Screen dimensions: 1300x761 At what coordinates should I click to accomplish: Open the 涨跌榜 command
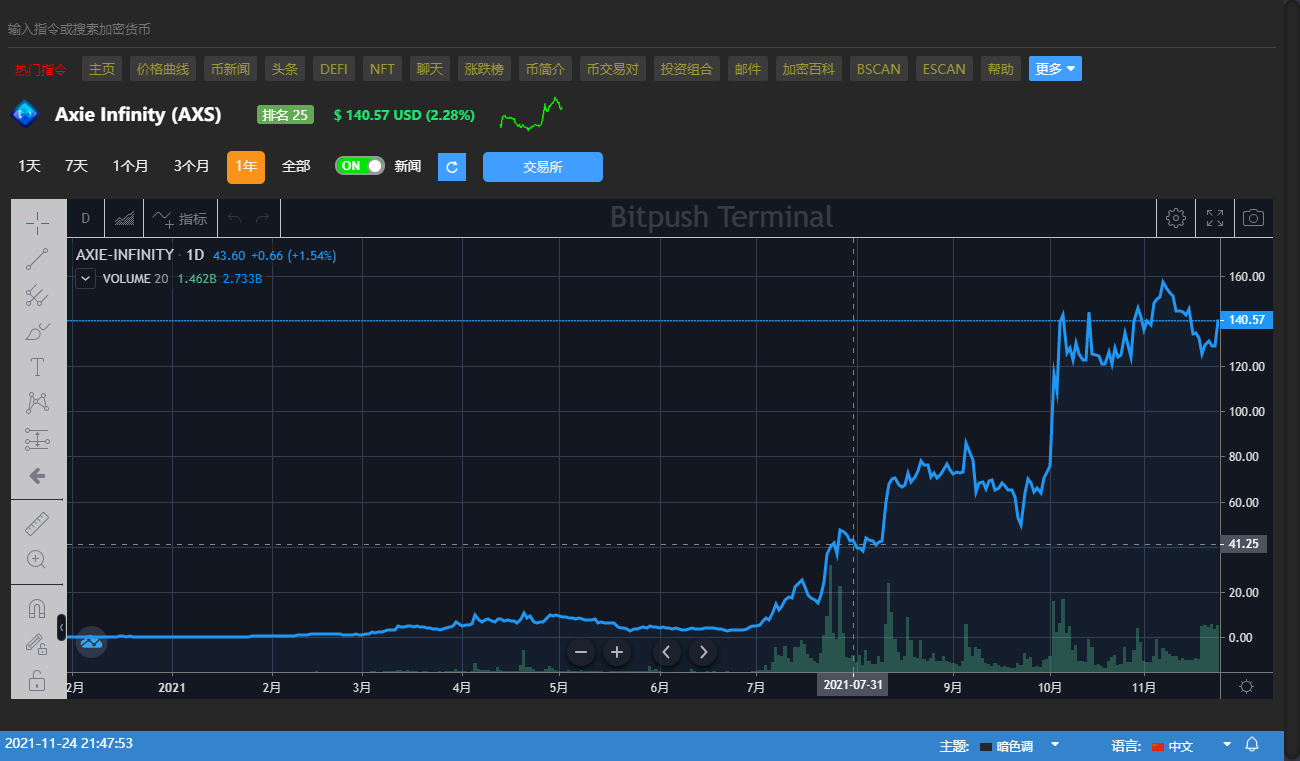(x=485, y=69)
